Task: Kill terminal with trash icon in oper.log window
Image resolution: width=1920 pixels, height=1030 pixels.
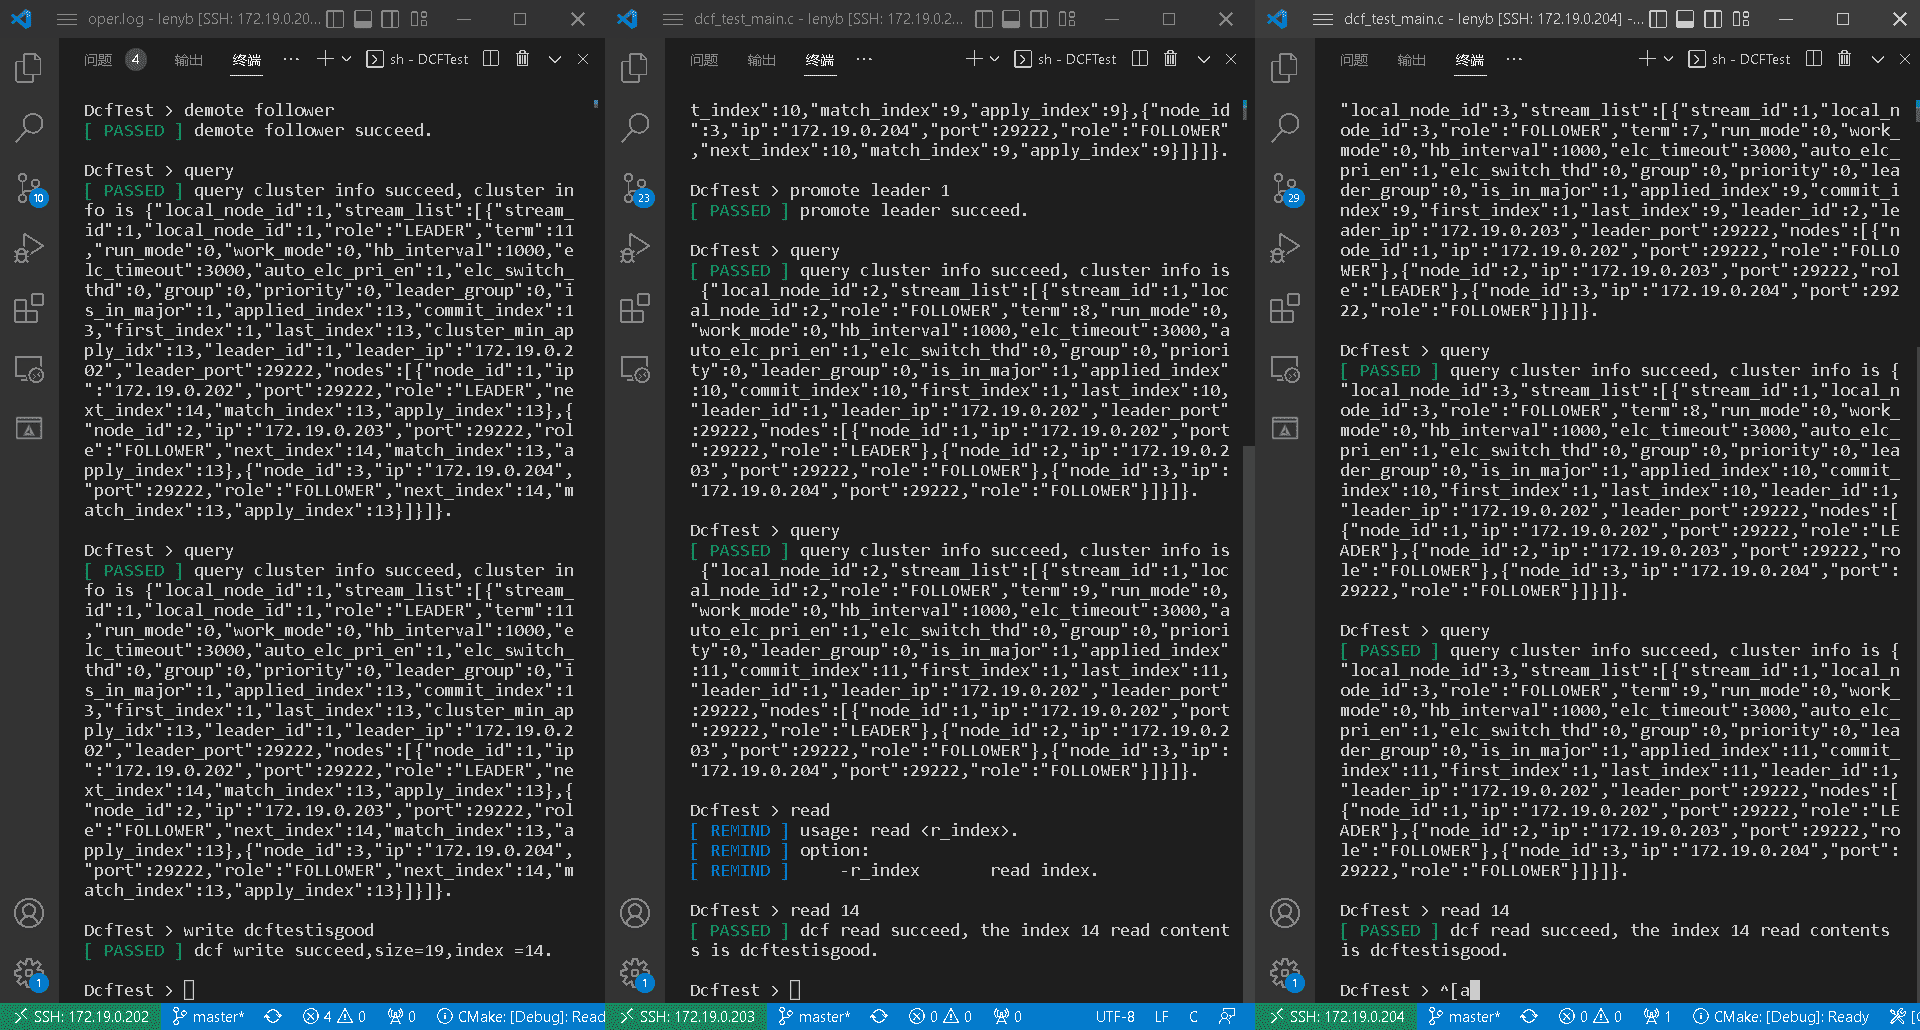Action: point(522,59)
